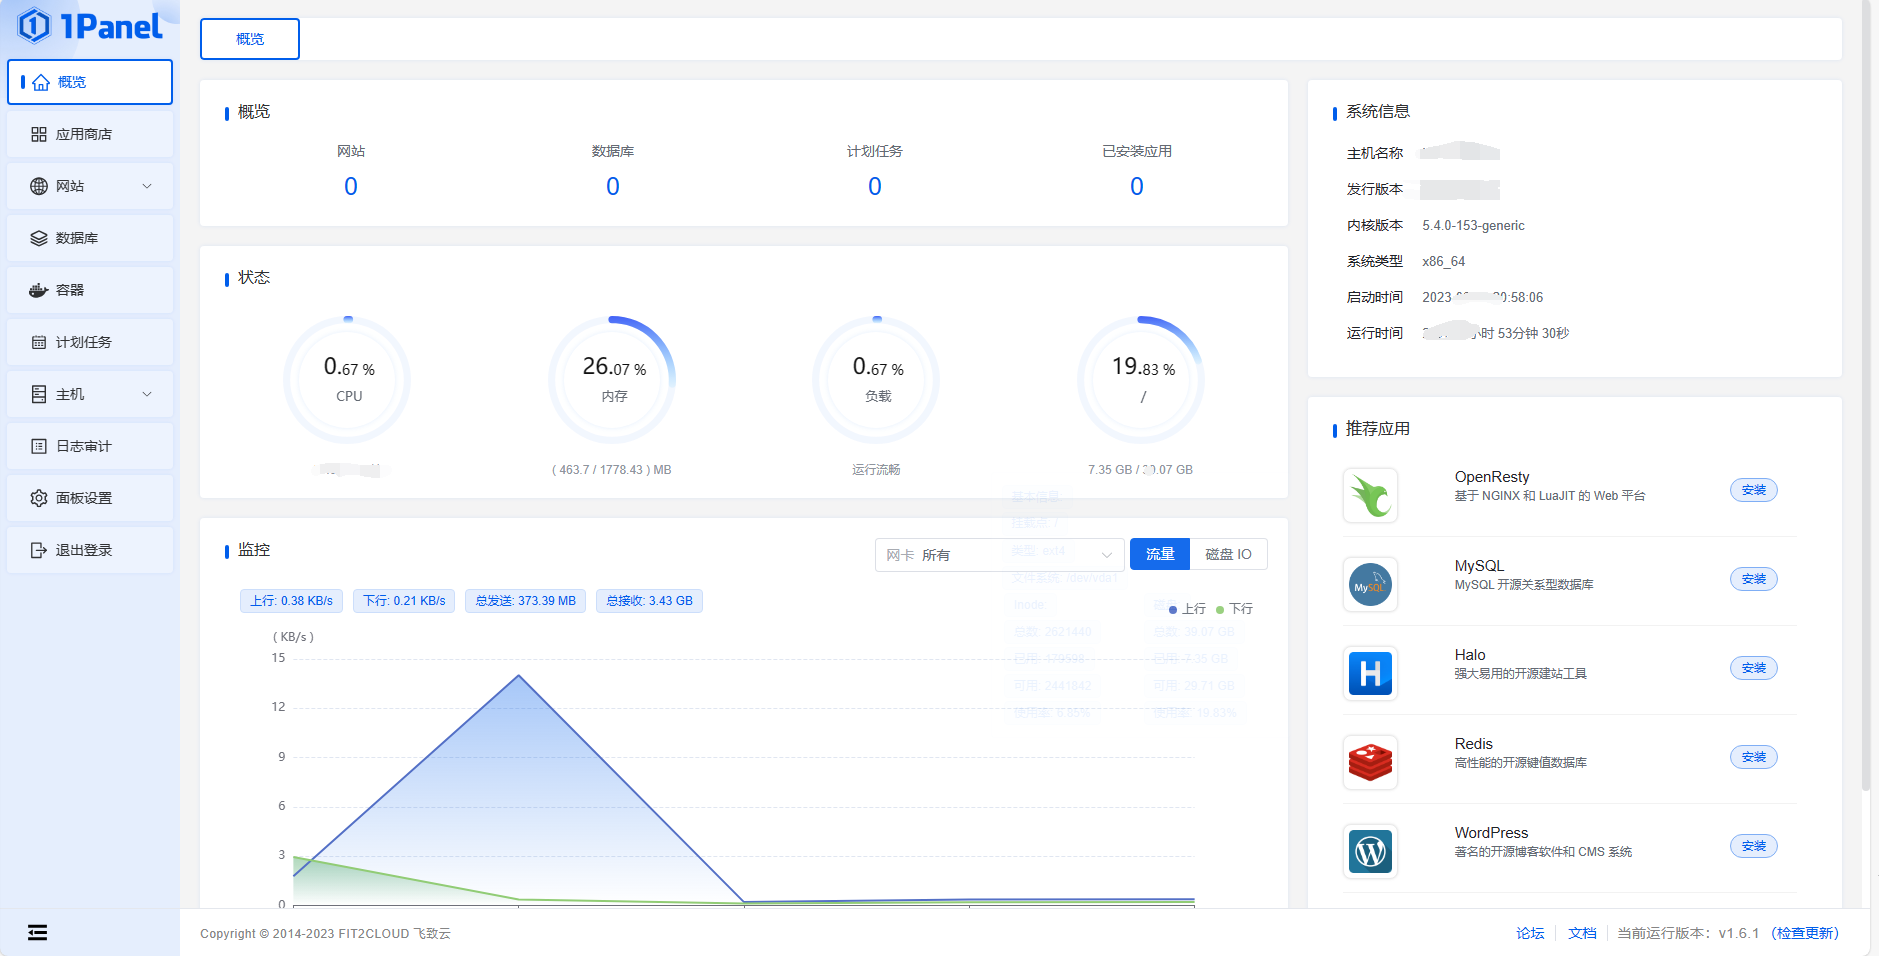The height and width of the screenshot is (956, 1879).
Task: Install Redis with 安装 button
Action: pos(1754,757)
